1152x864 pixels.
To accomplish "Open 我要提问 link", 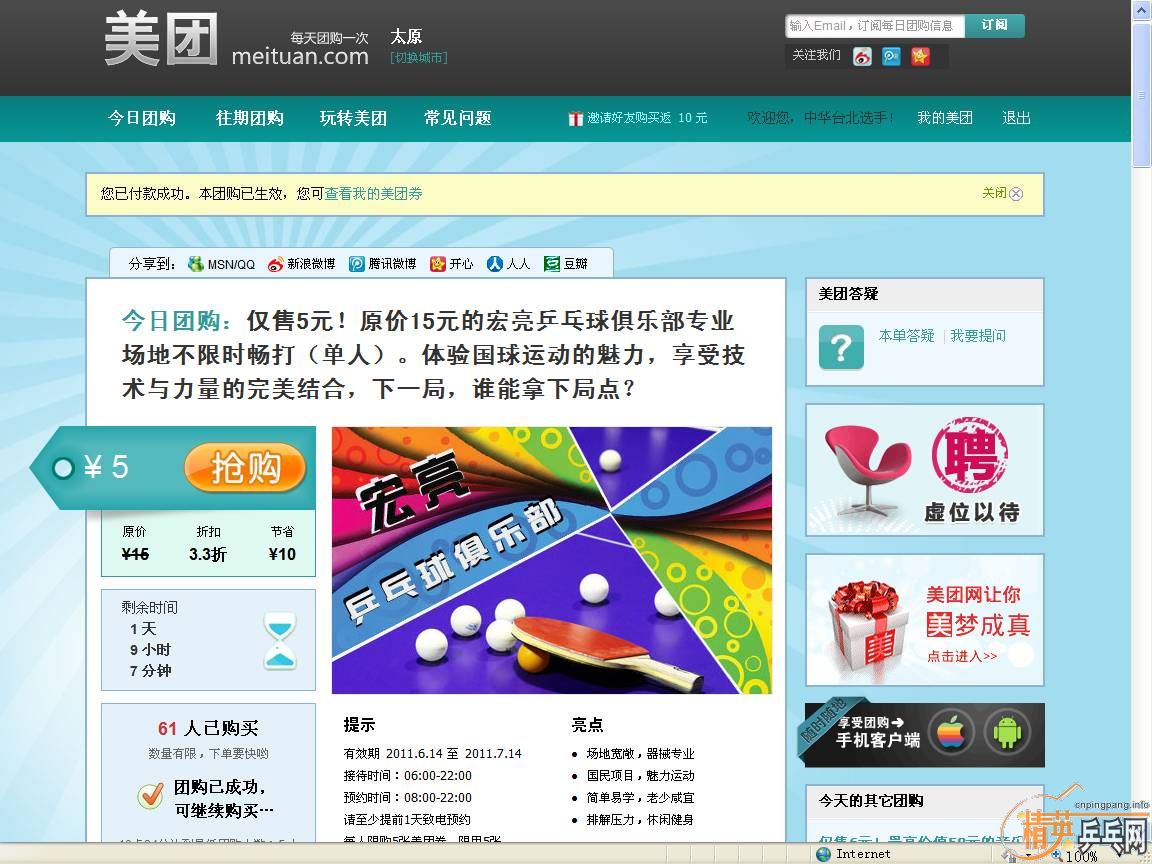I will point(979,336).
